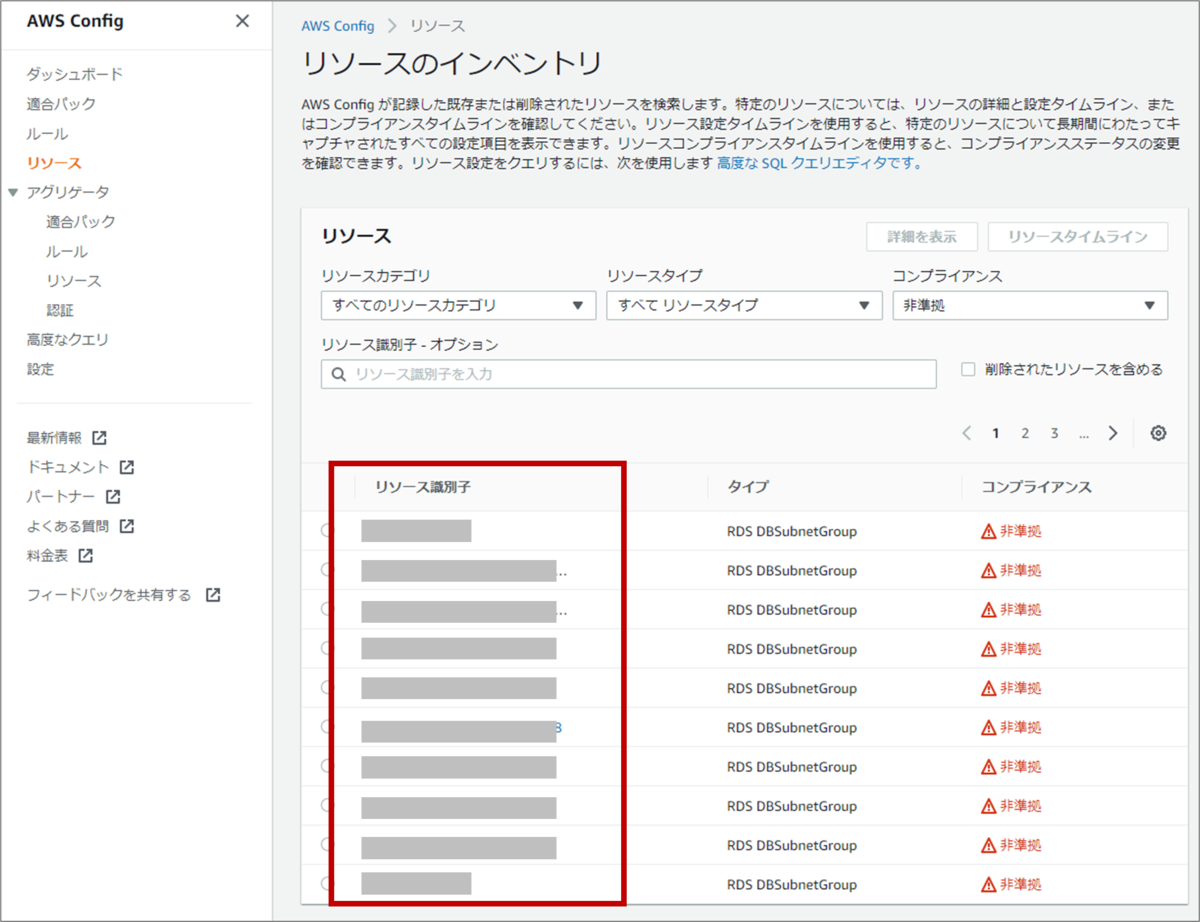Click first row's RDS DBSubnetGroup type
This screenshot has width=1200, height=922.
tap(792, 532)
